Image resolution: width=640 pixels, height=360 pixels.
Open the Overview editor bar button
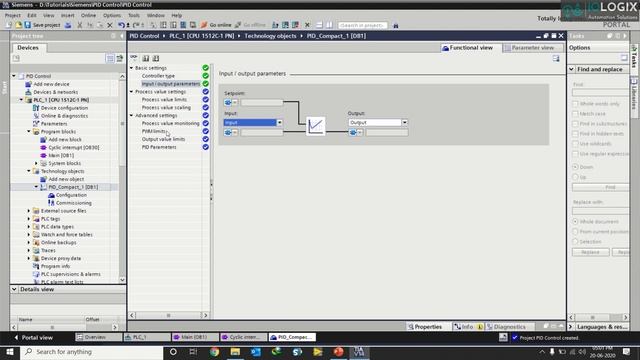pos(98,337)
